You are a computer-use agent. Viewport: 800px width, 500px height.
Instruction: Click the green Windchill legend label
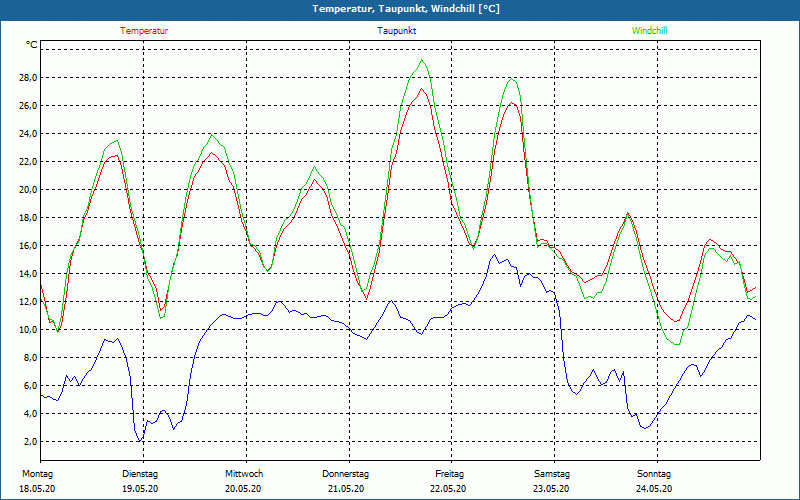click(x=649, y=31)
